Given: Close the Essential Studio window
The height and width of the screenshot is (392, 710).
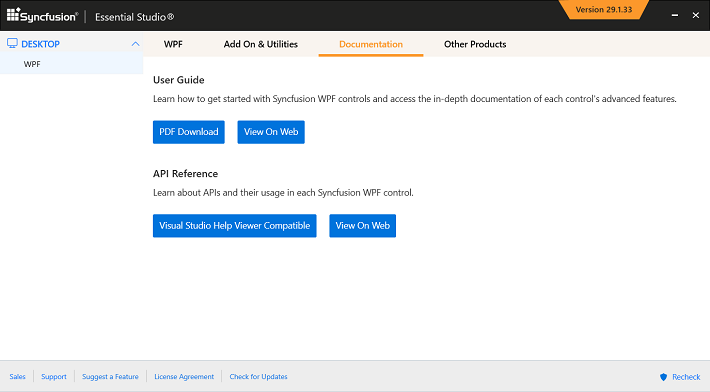Looking at the screenshot, I should click(x=696, y=15).
